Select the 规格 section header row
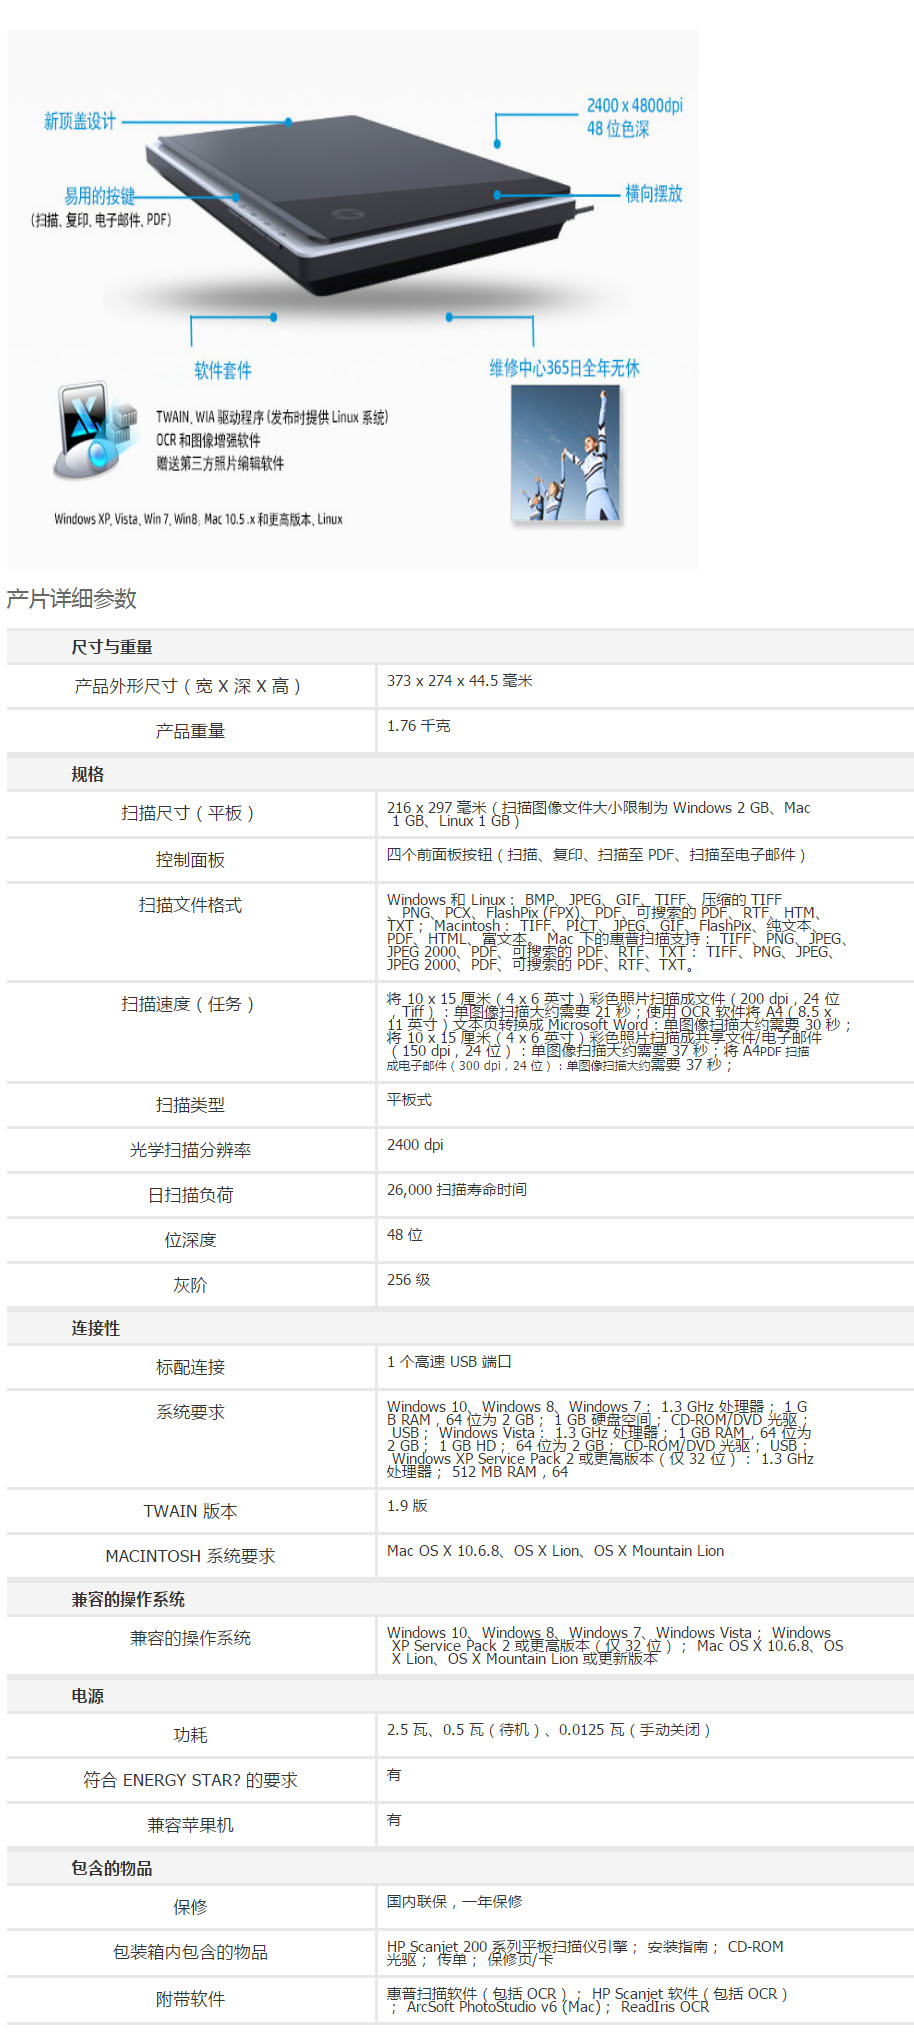The height and width of the screenshot is (2038, 914). click(88, 774)
